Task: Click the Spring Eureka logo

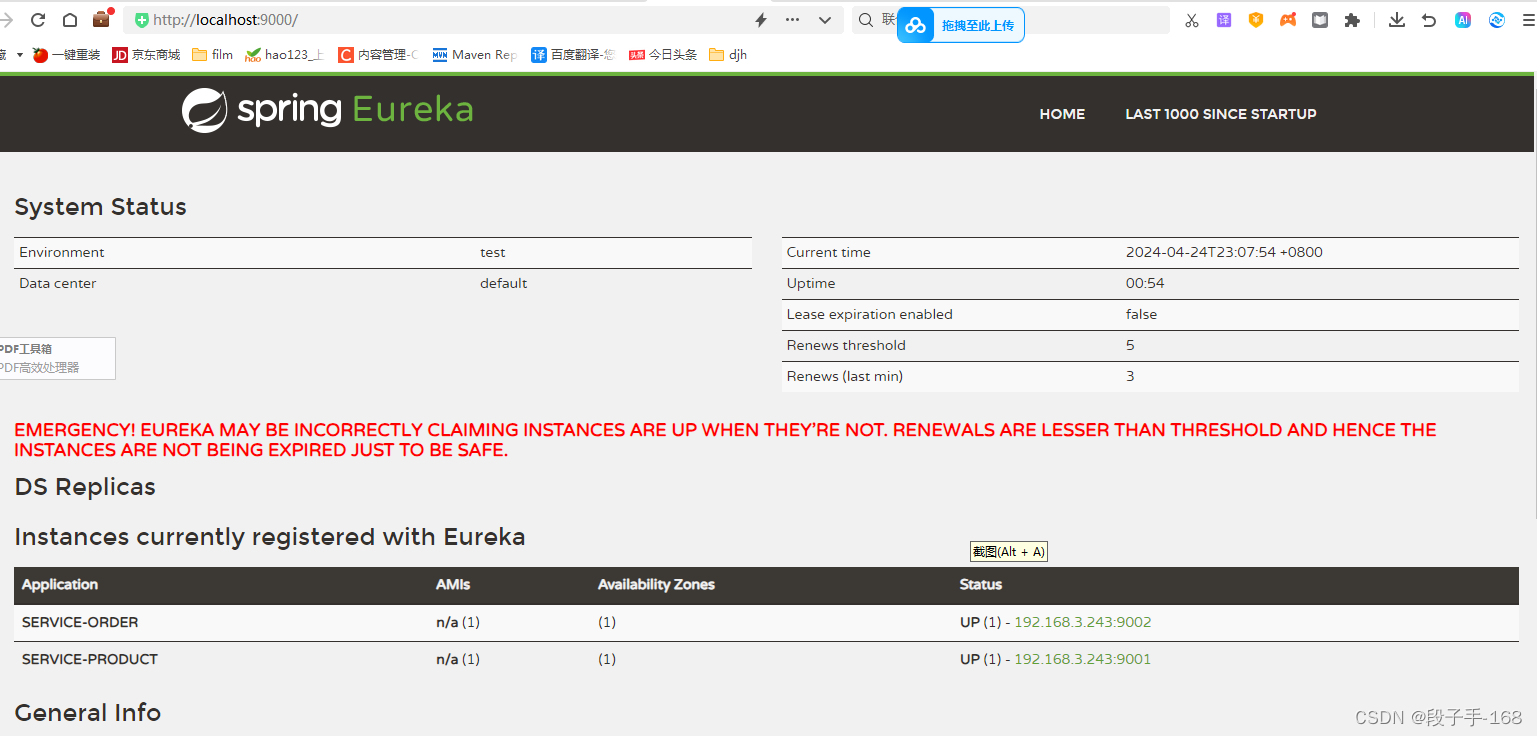Action: tap(327, 110)
